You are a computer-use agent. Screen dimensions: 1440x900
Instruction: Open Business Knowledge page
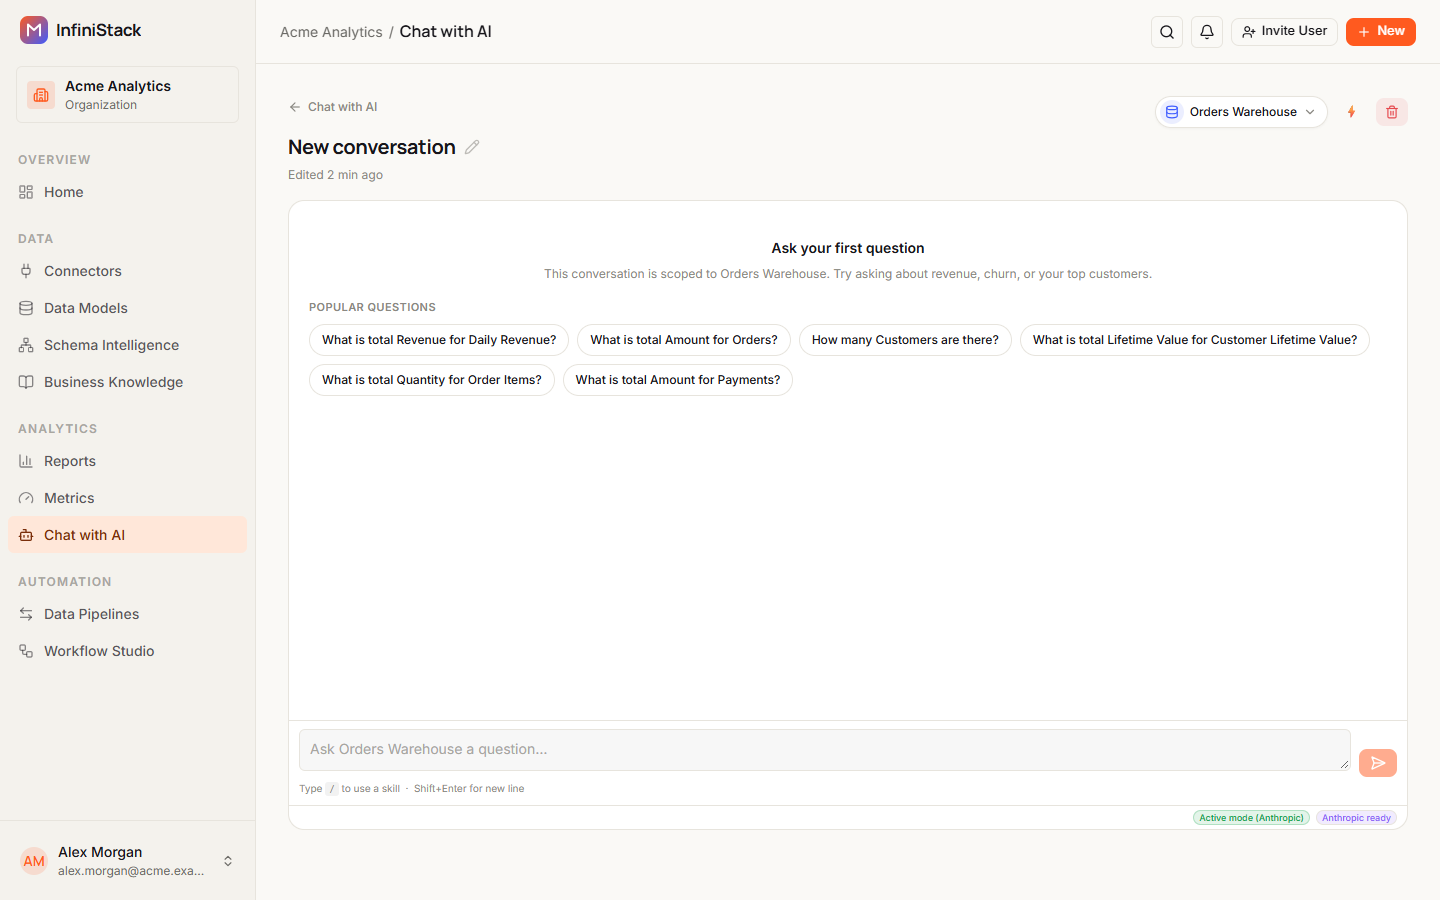coord(127,382)
